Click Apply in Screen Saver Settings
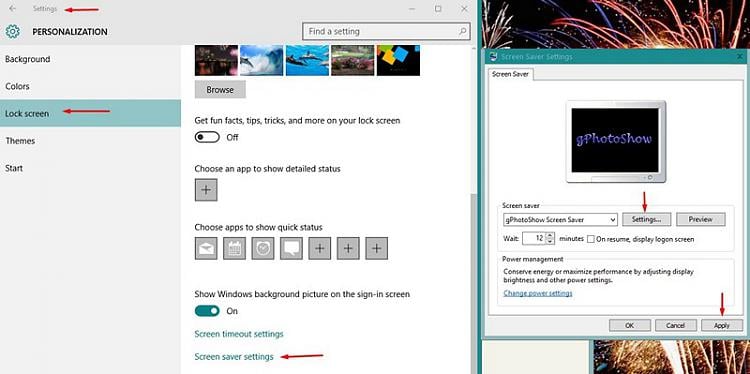 tap(722, 325)
